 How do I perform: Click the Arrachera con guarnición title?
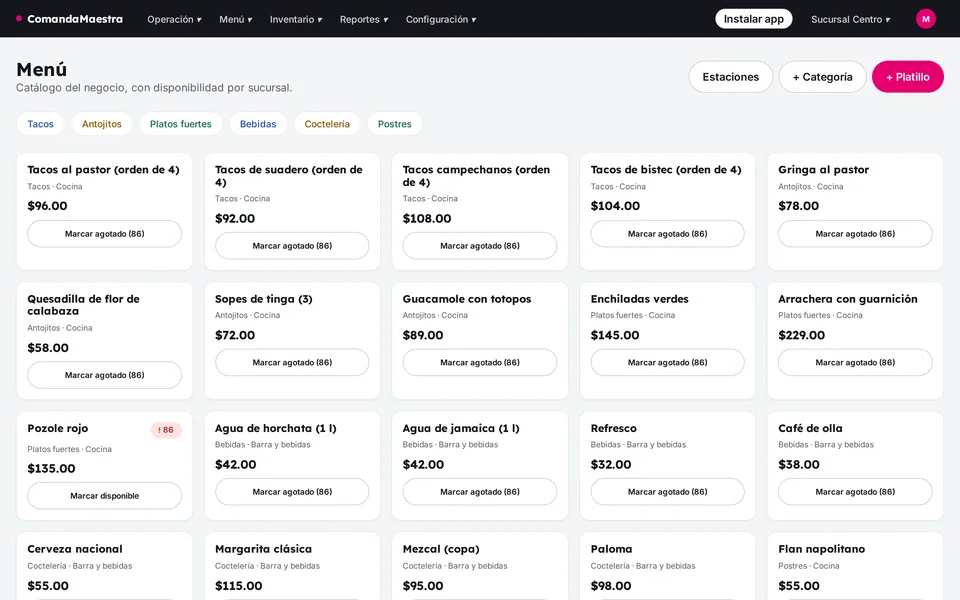tap(847, 299)
